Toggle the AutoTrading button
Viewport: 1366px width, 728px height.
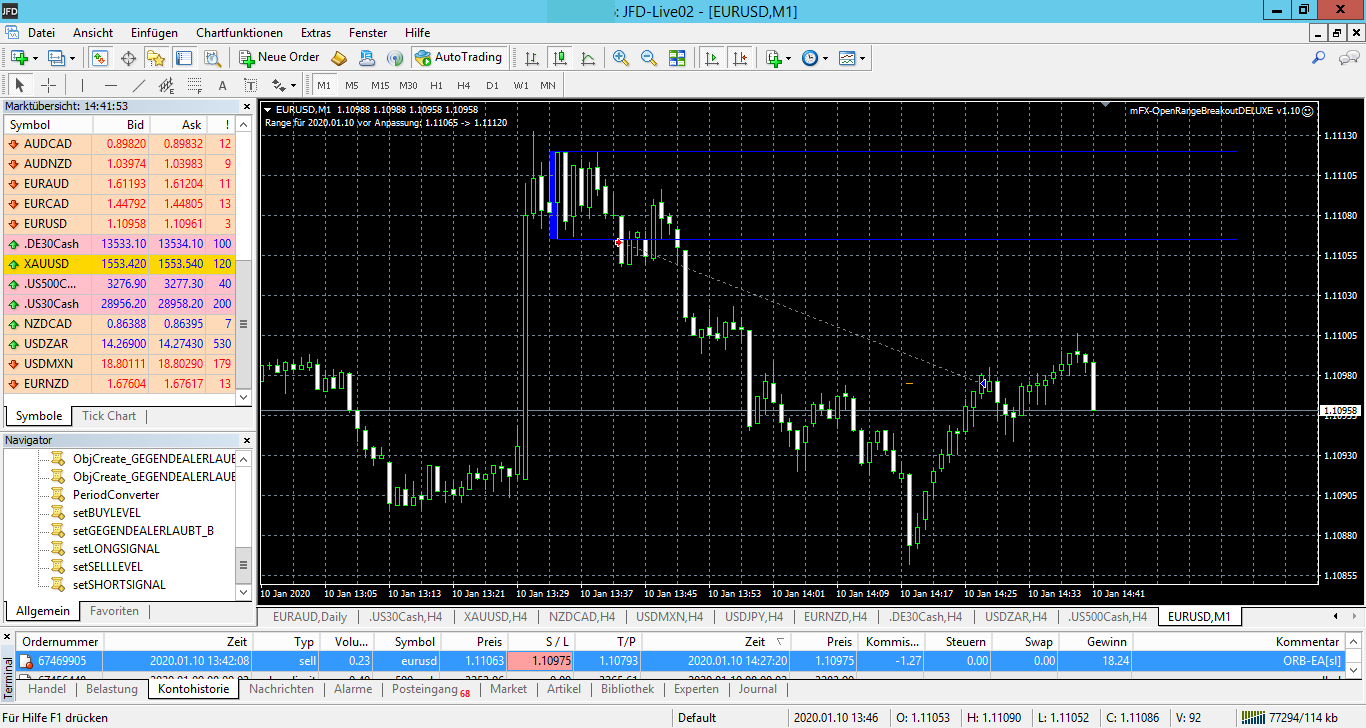pos(458,58)
